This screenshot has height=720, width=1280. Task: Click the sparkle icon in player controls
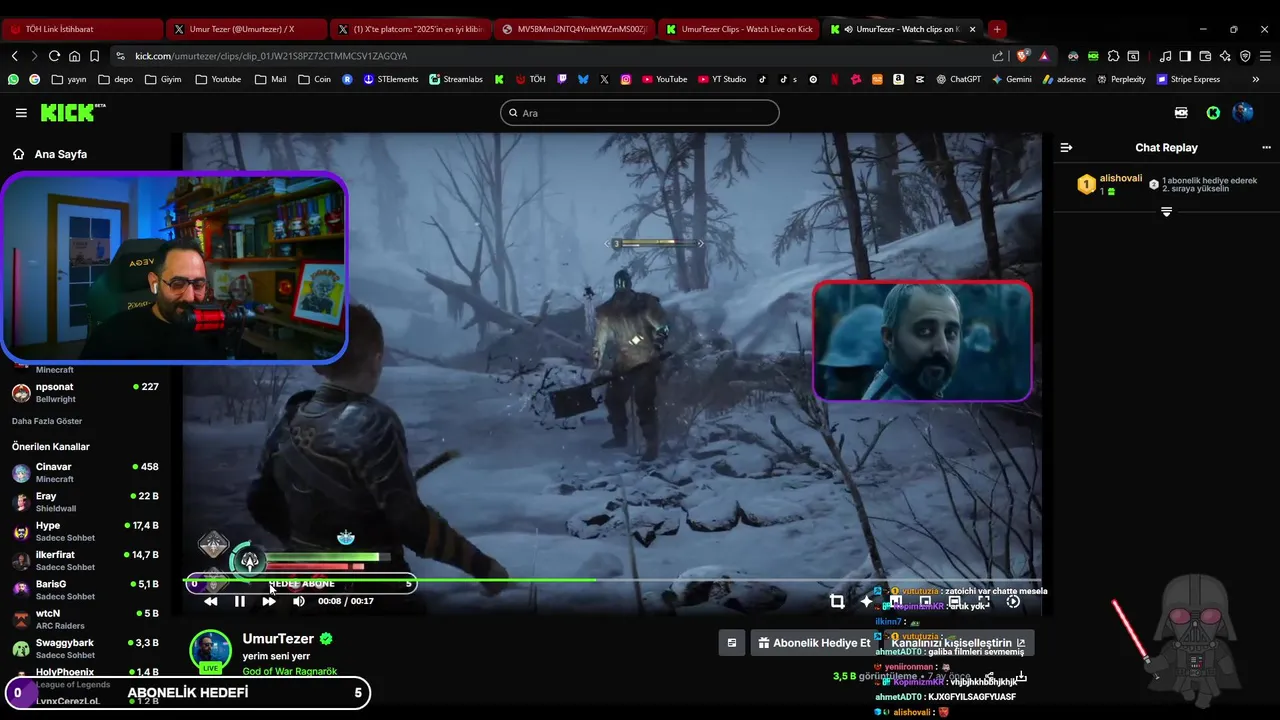[866, 601]
